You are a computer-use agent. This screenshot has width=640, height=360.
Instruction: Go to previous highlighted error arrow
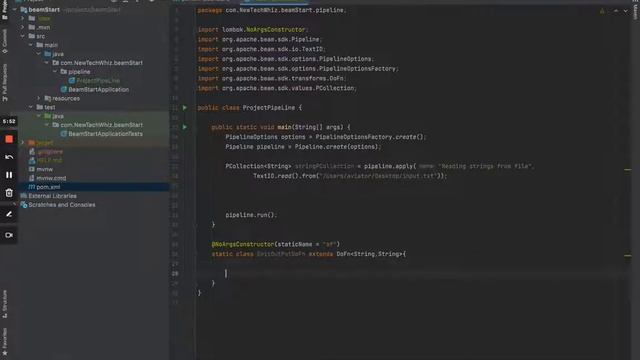pos(616,11)
